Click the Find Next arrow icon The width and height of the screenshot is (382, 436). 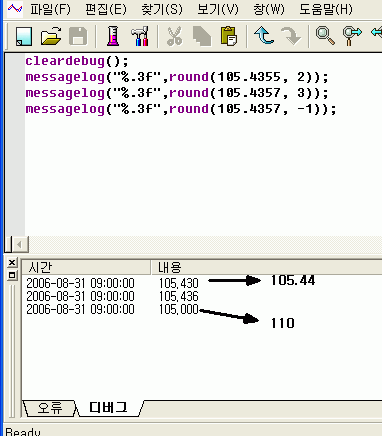pos(352,36)
